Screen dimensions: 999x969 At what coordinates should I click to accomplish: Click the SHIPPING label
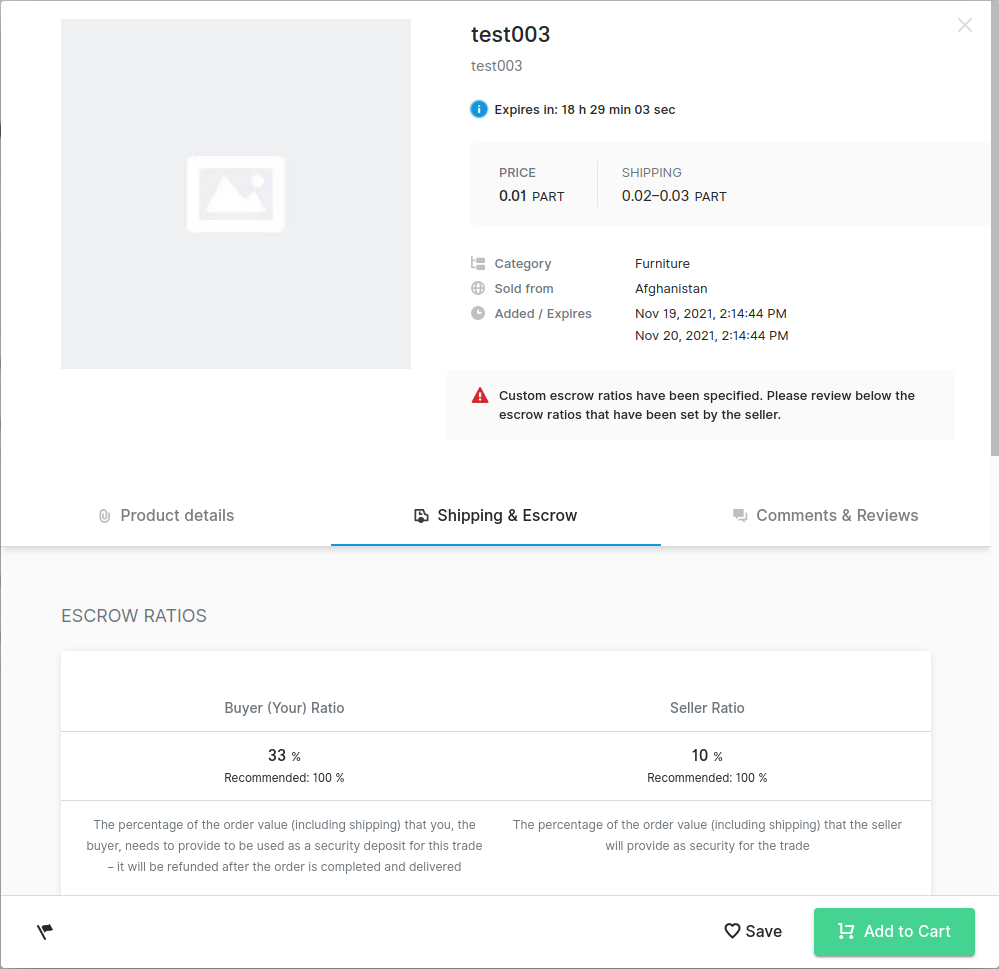coord(651,173)
